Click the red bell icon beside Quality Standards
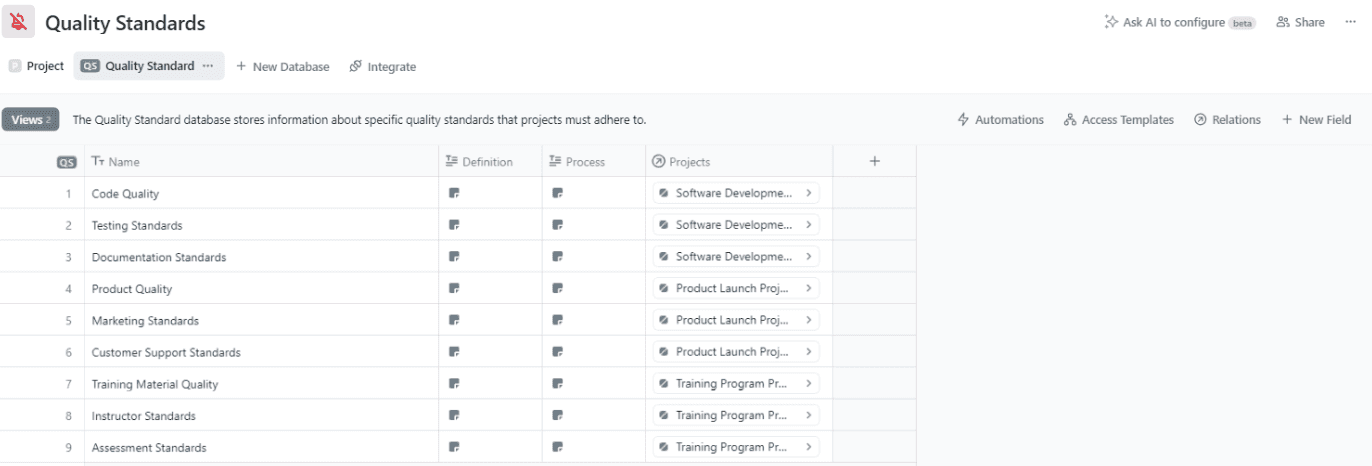 18,22
